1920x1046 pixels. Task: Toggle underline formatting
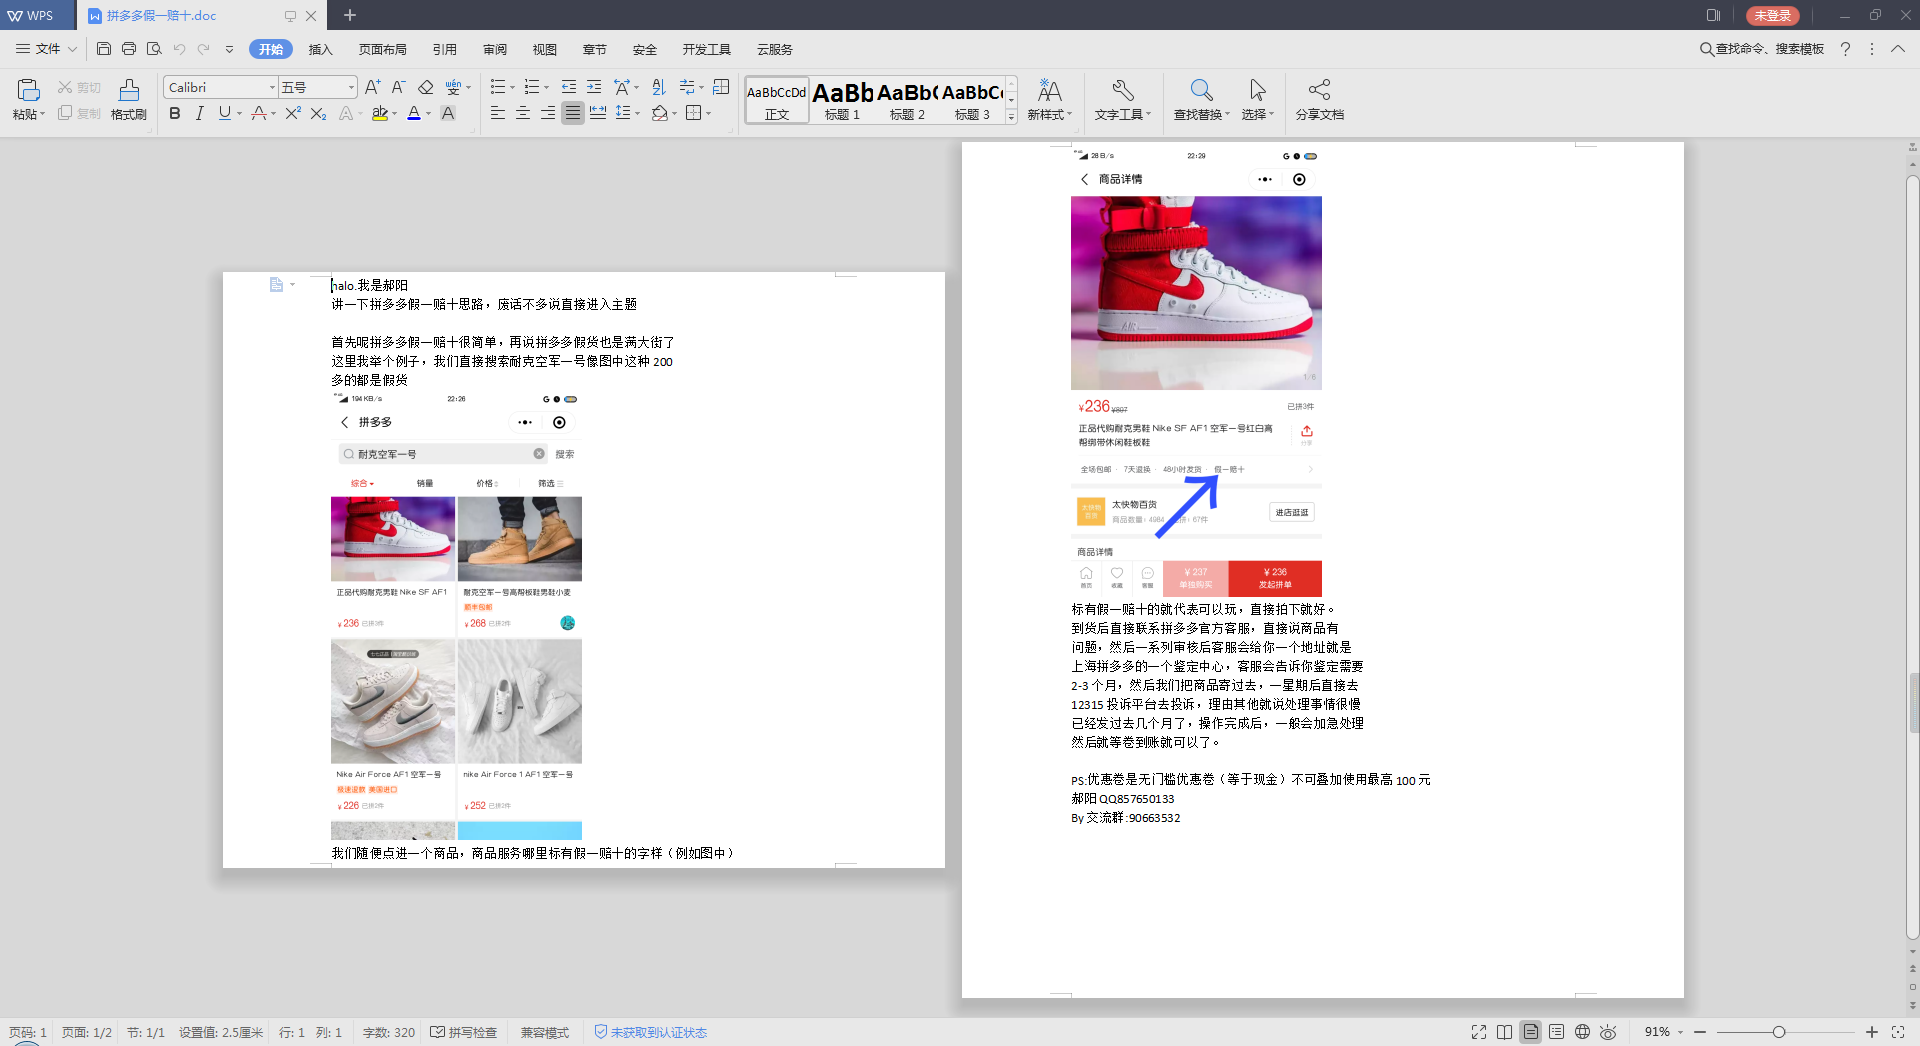point(225,113)
